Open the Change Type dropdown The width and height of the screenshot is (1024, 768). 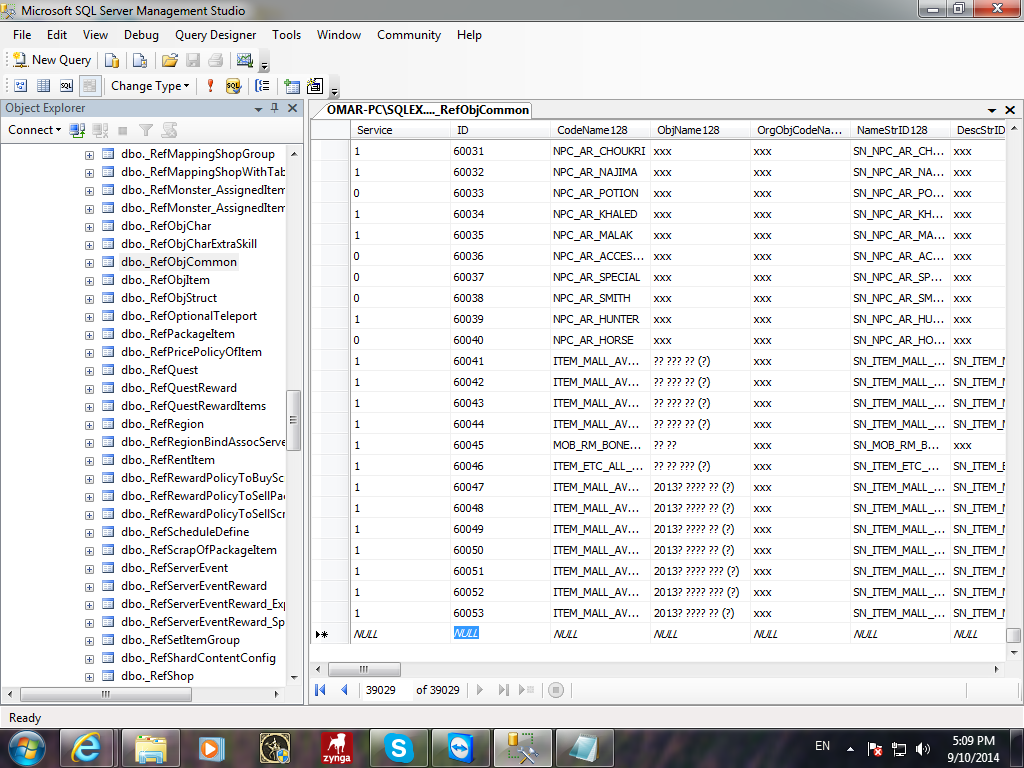(150, 86)
